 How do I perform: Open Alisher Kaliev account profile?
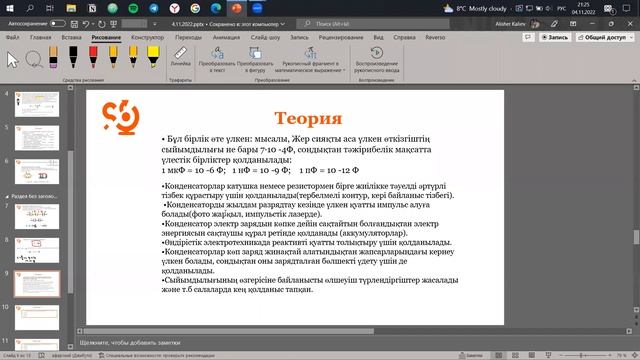517,24
